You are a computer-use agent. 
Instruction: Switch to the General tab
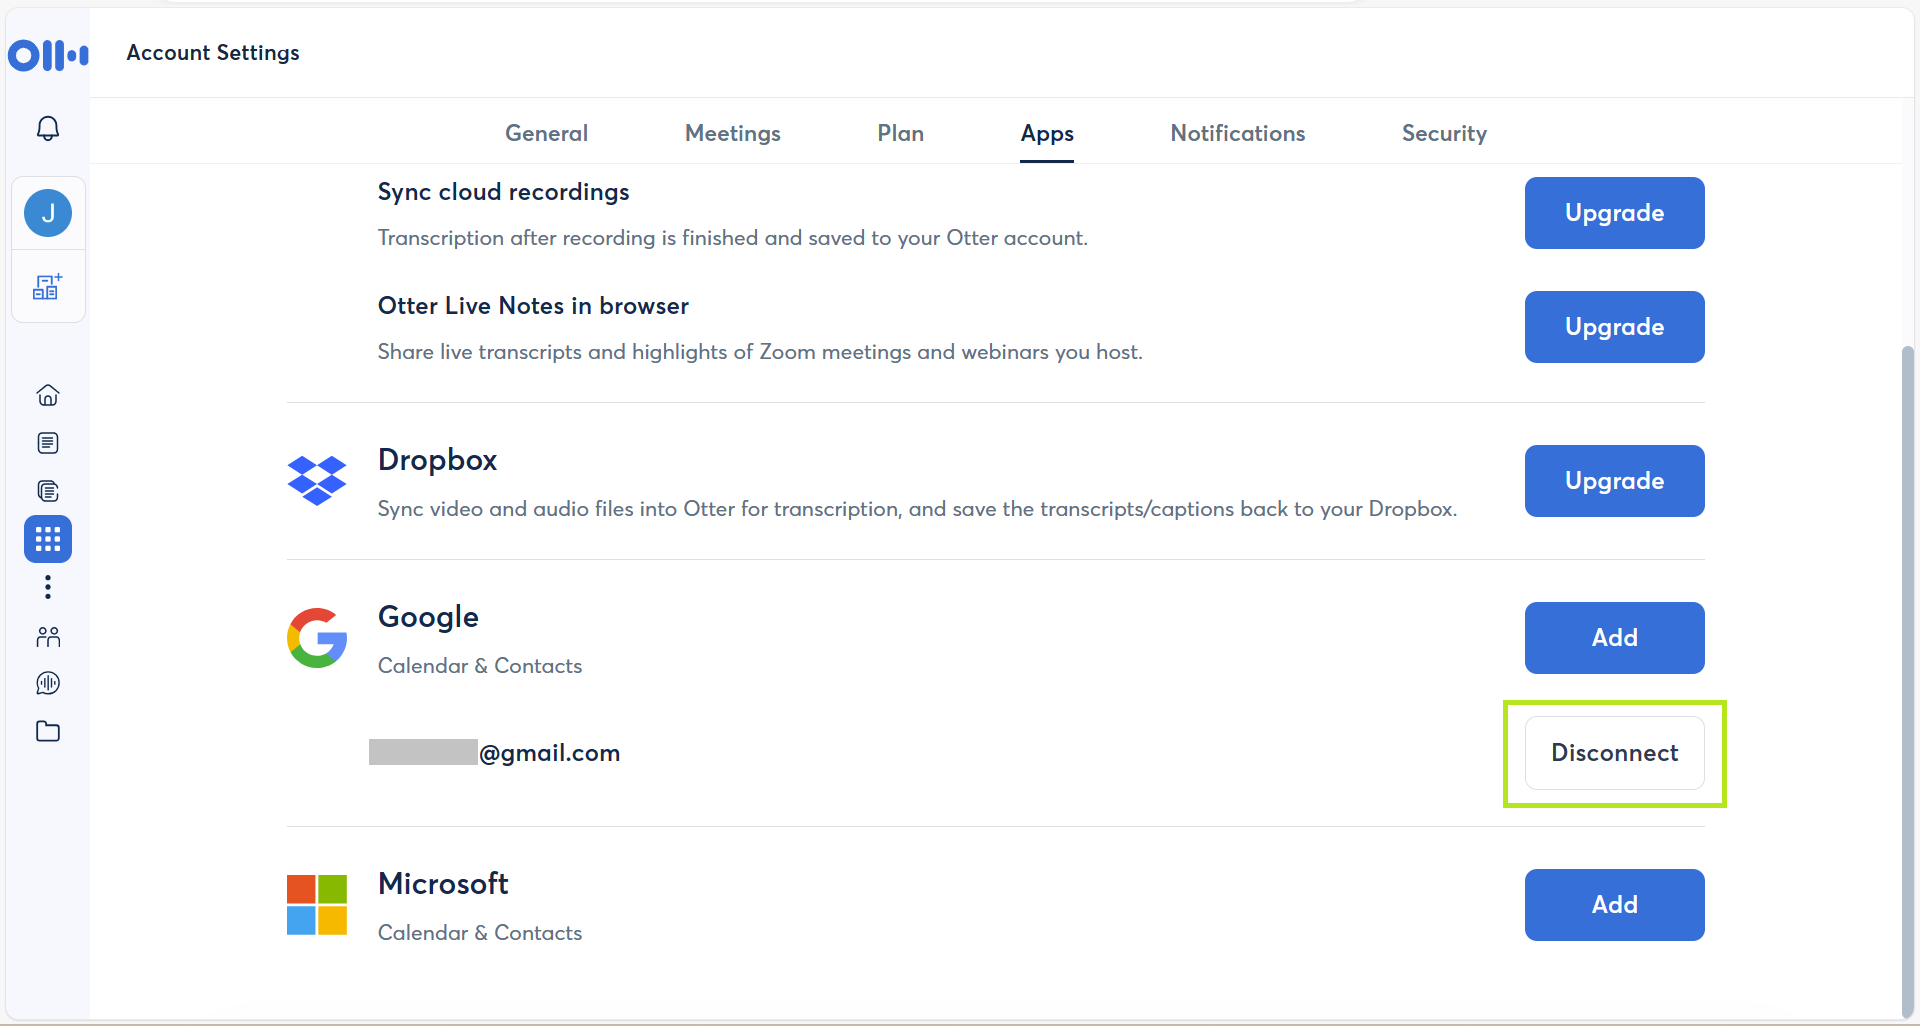(545, 133)
